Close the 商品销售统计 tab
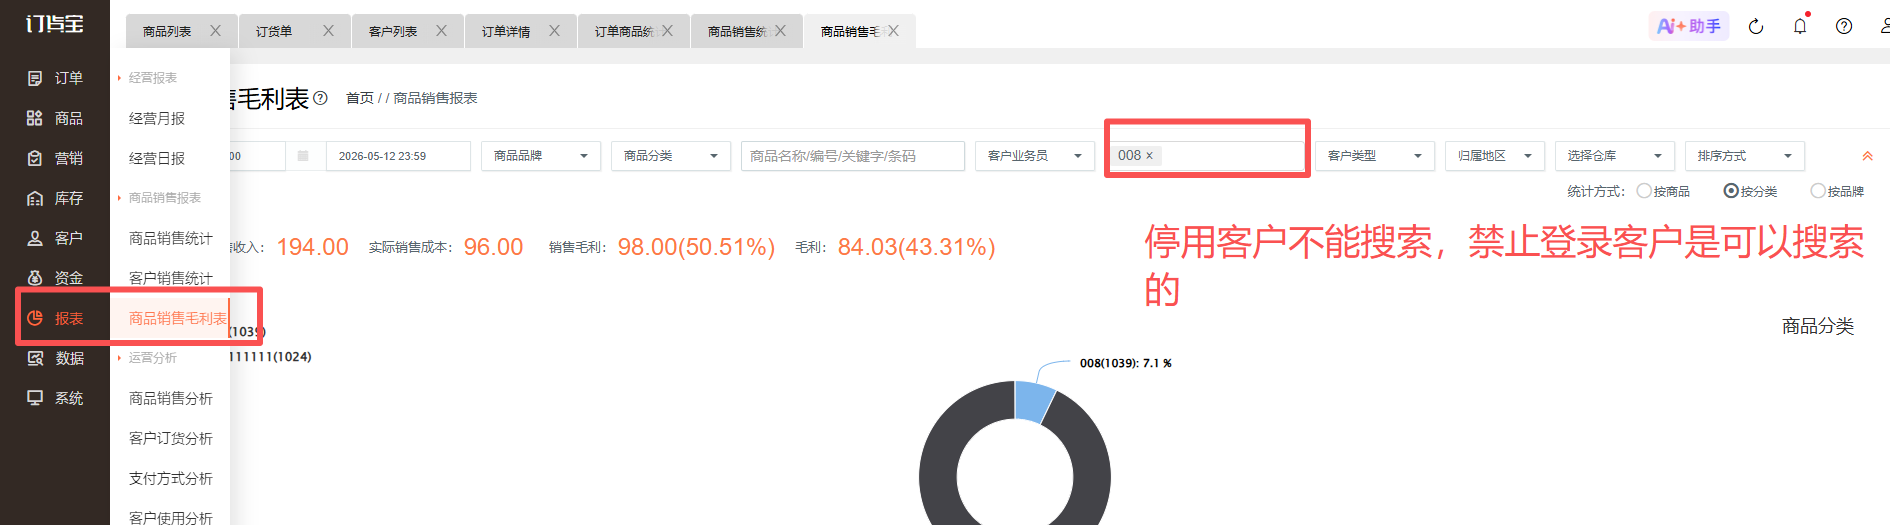The width and height of the screenshot is (1890, 525). pyautogui.click(x=780, y=31)
